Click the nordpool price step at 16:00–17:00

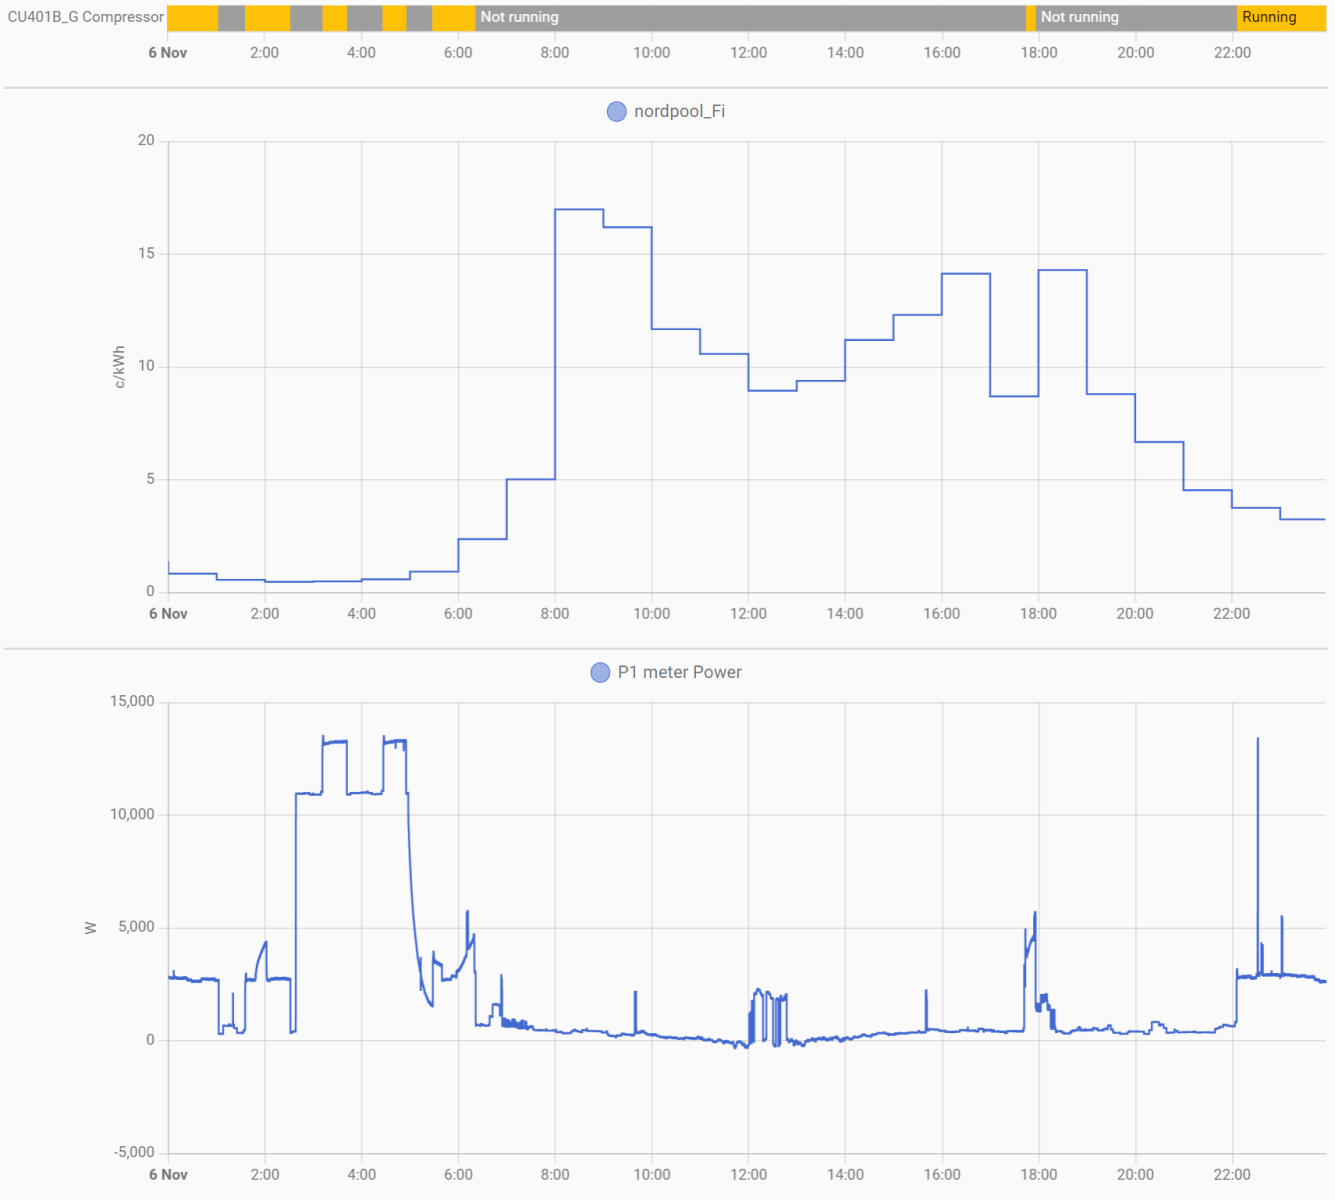pos(965,274)
